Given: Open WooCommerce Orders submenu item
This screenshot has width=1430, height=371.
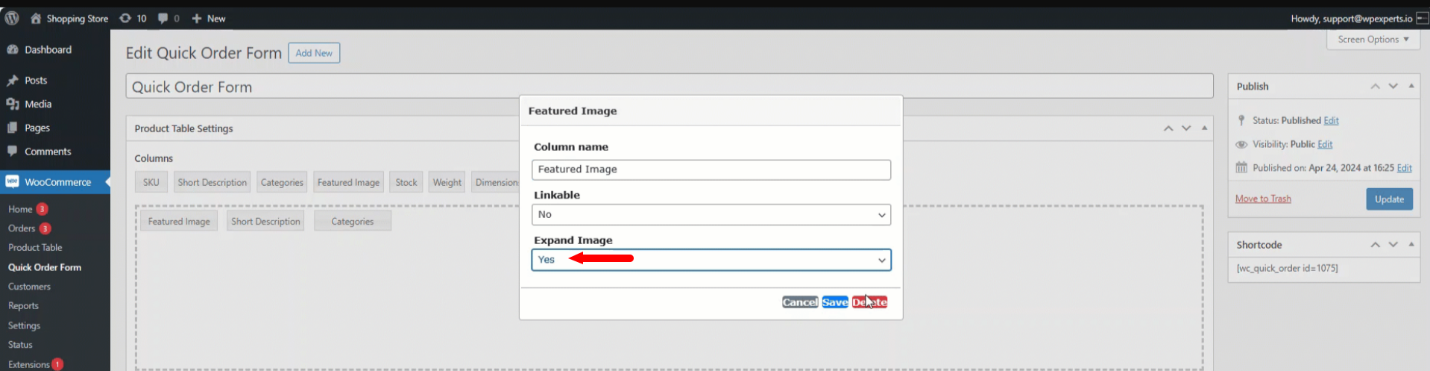Looking at the screenshot, I should [x=22, y=228].
